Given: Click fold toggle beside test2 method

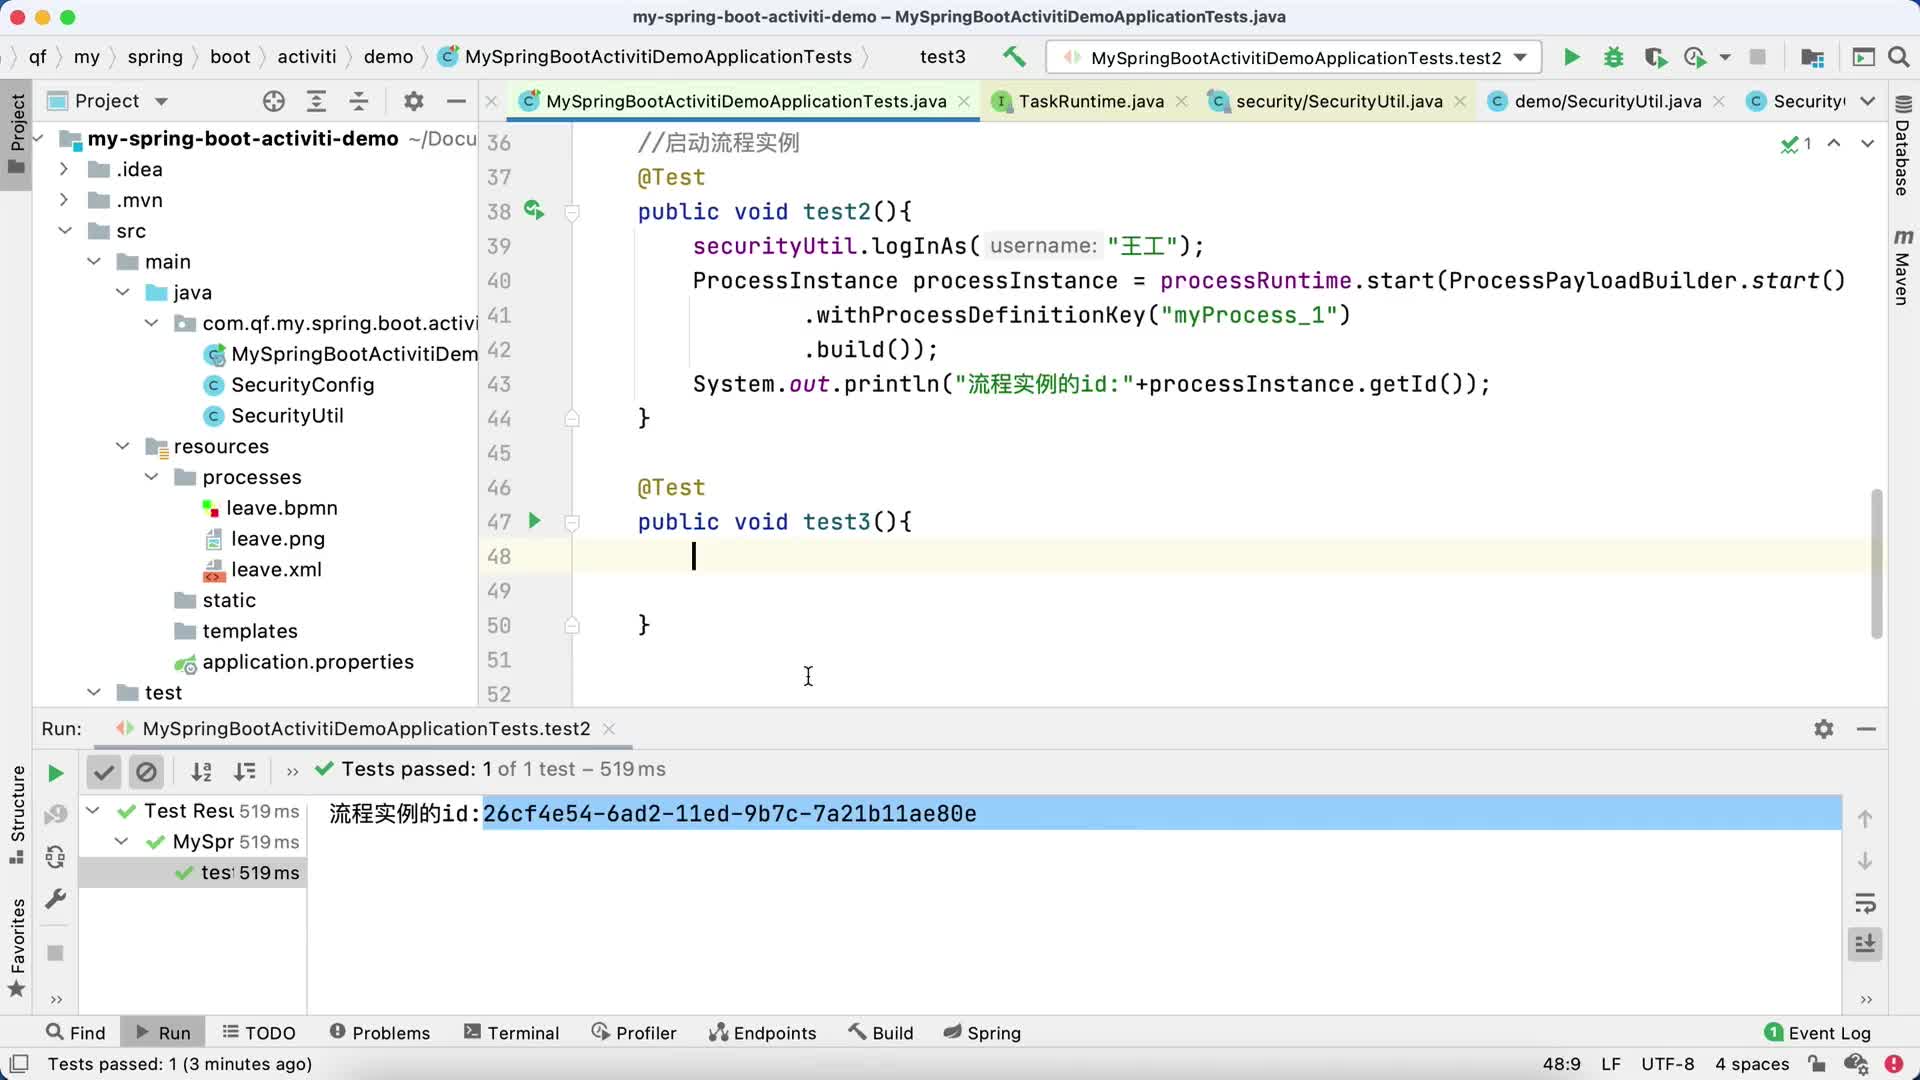Looking at the screenshot, I should [x=572, y=212].
